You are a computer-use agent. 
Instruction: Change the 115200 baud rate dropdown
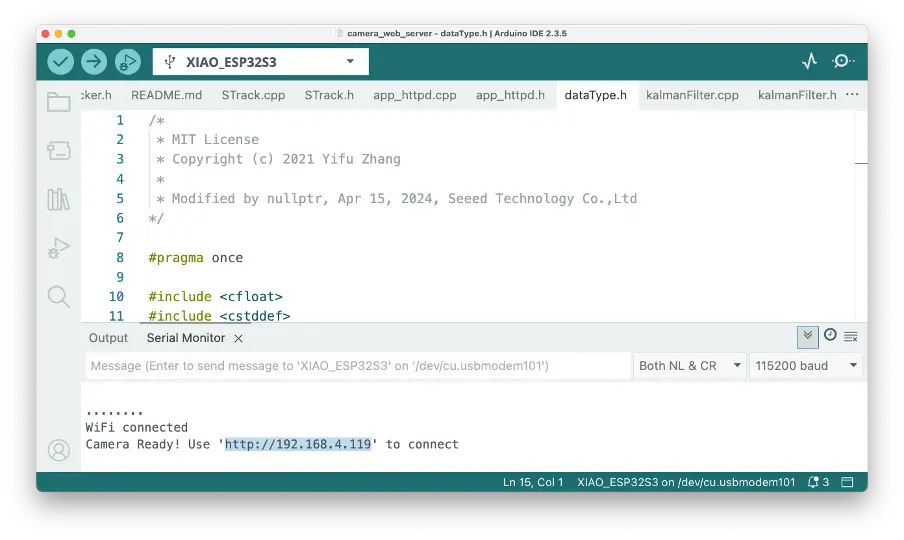(806, 366)
